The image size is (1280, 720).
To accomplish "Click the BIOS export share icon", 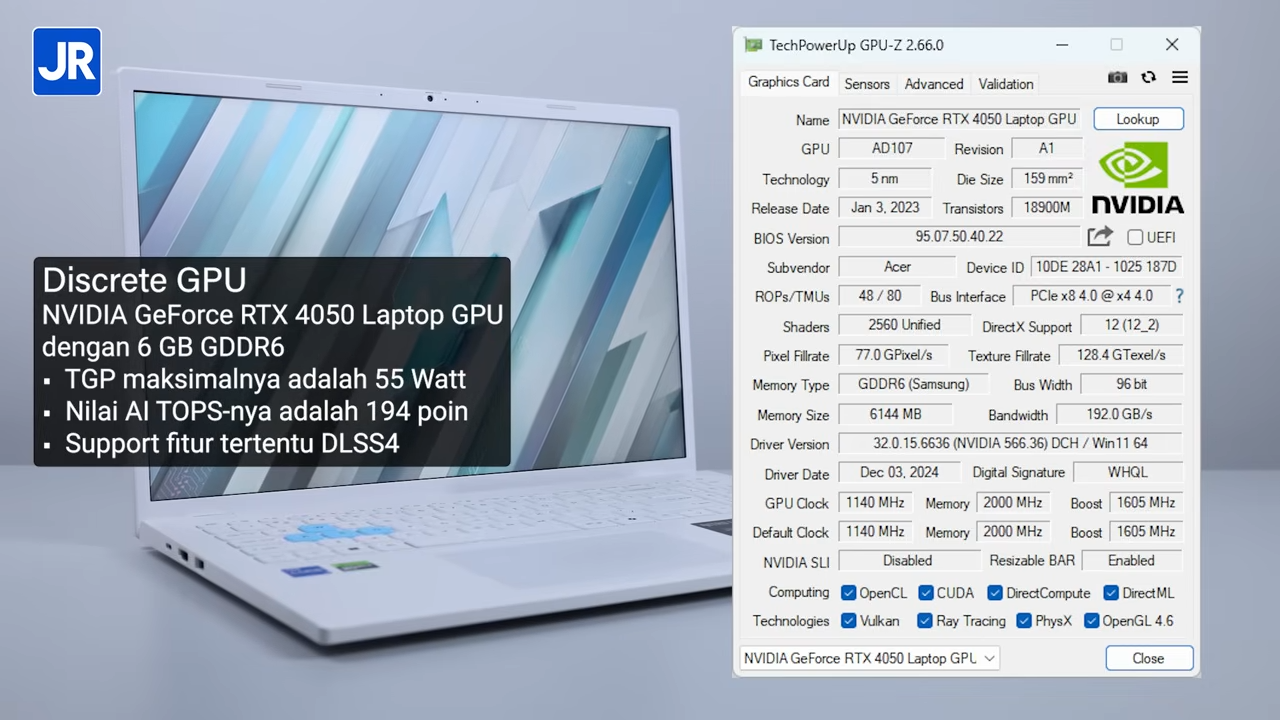I will 1100,237.
